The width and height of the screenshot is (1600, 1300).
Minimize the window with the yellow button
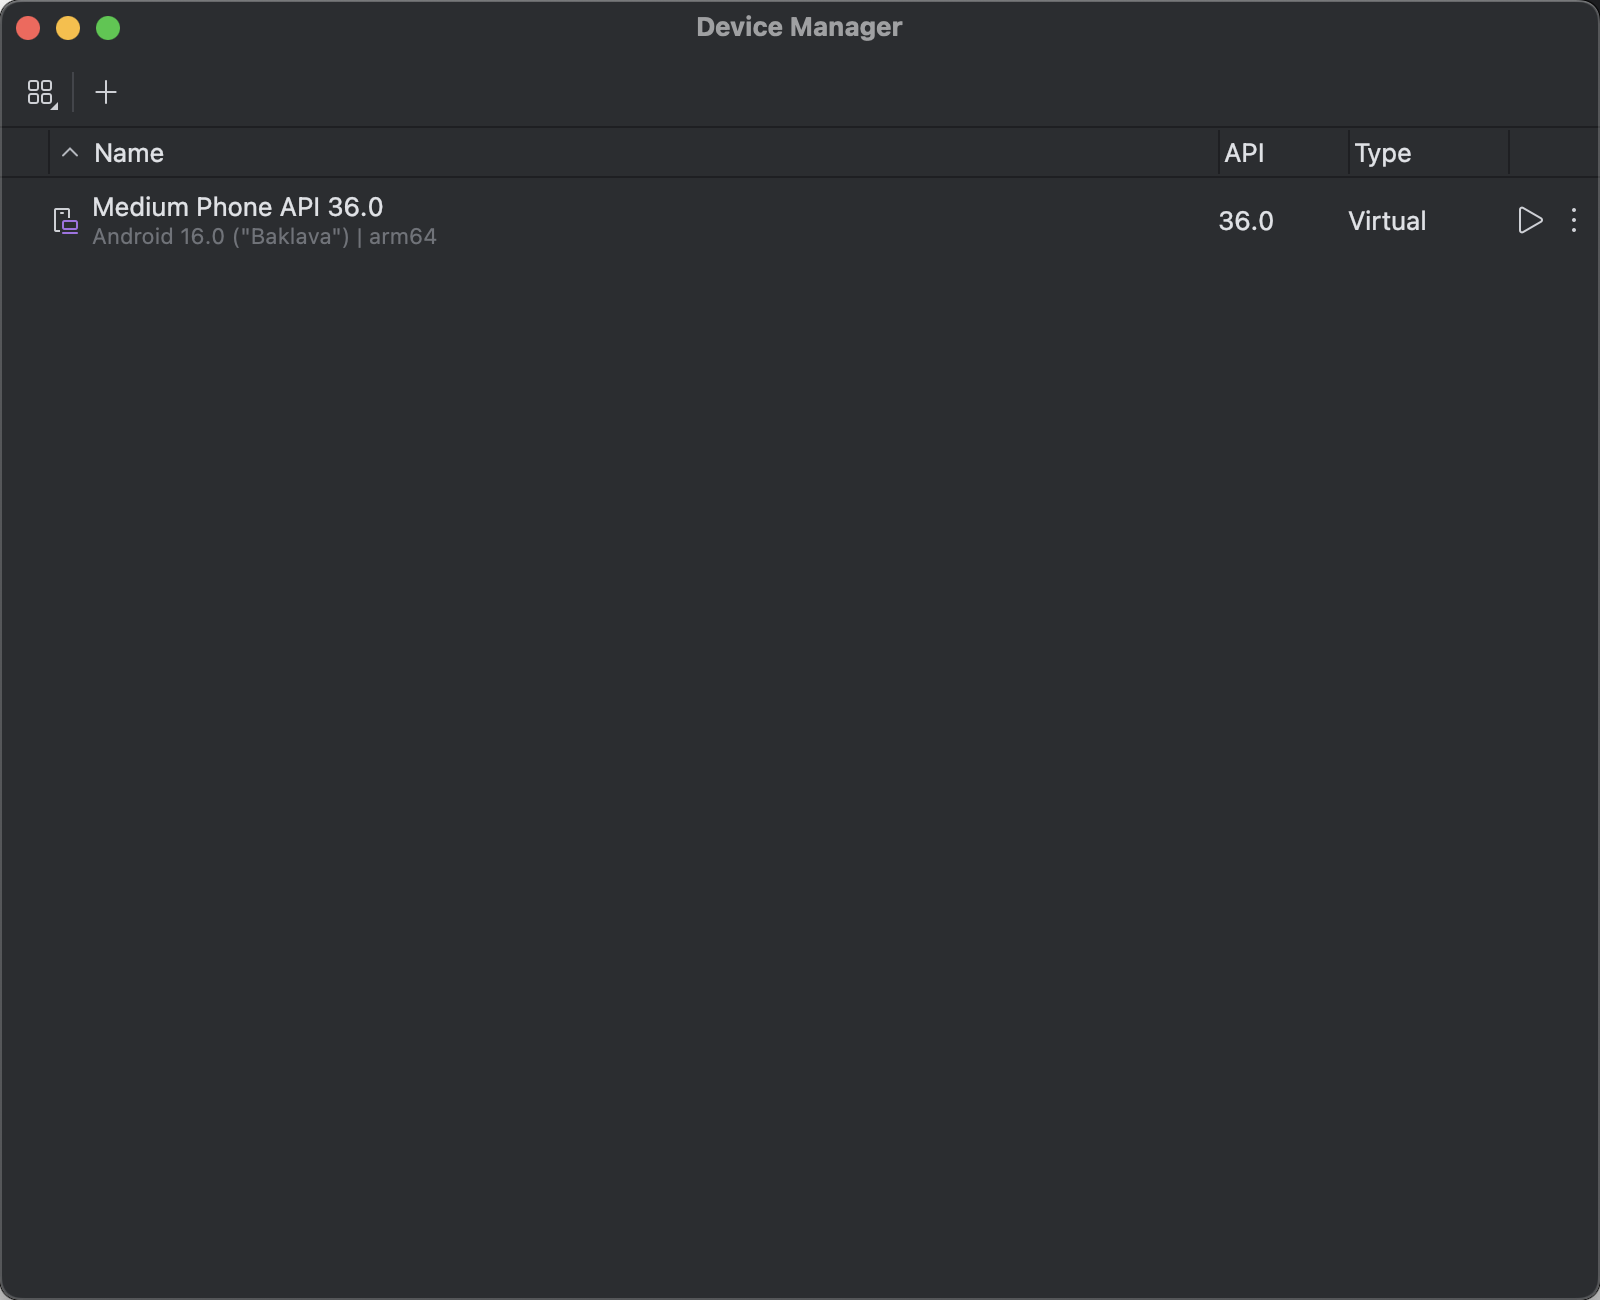[x=68, y=28]
